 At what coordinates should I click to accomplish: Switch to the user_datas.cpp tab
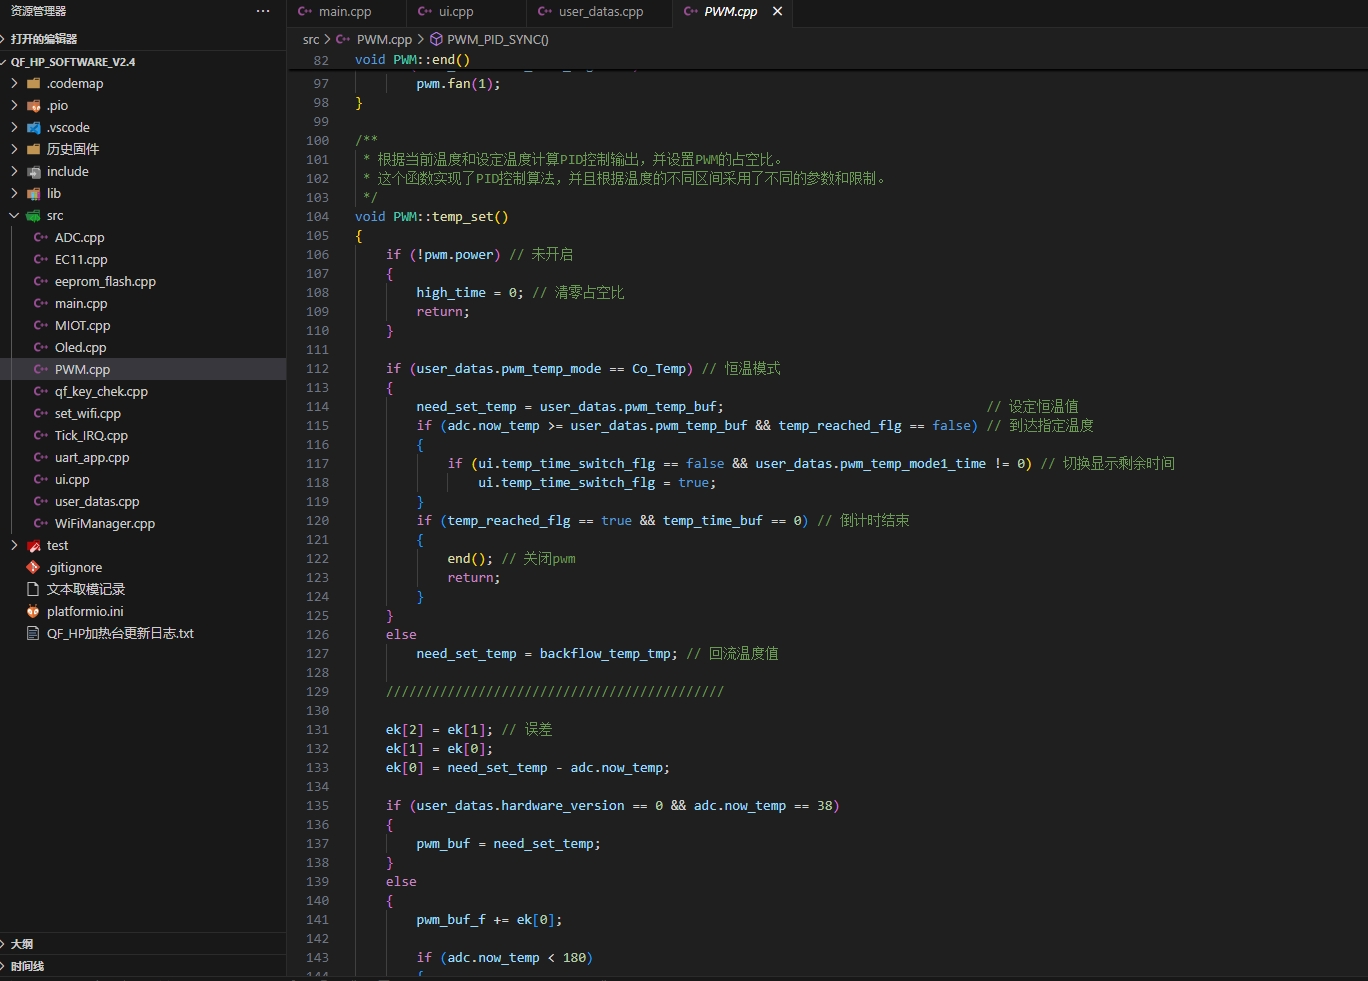pos(600,11)
